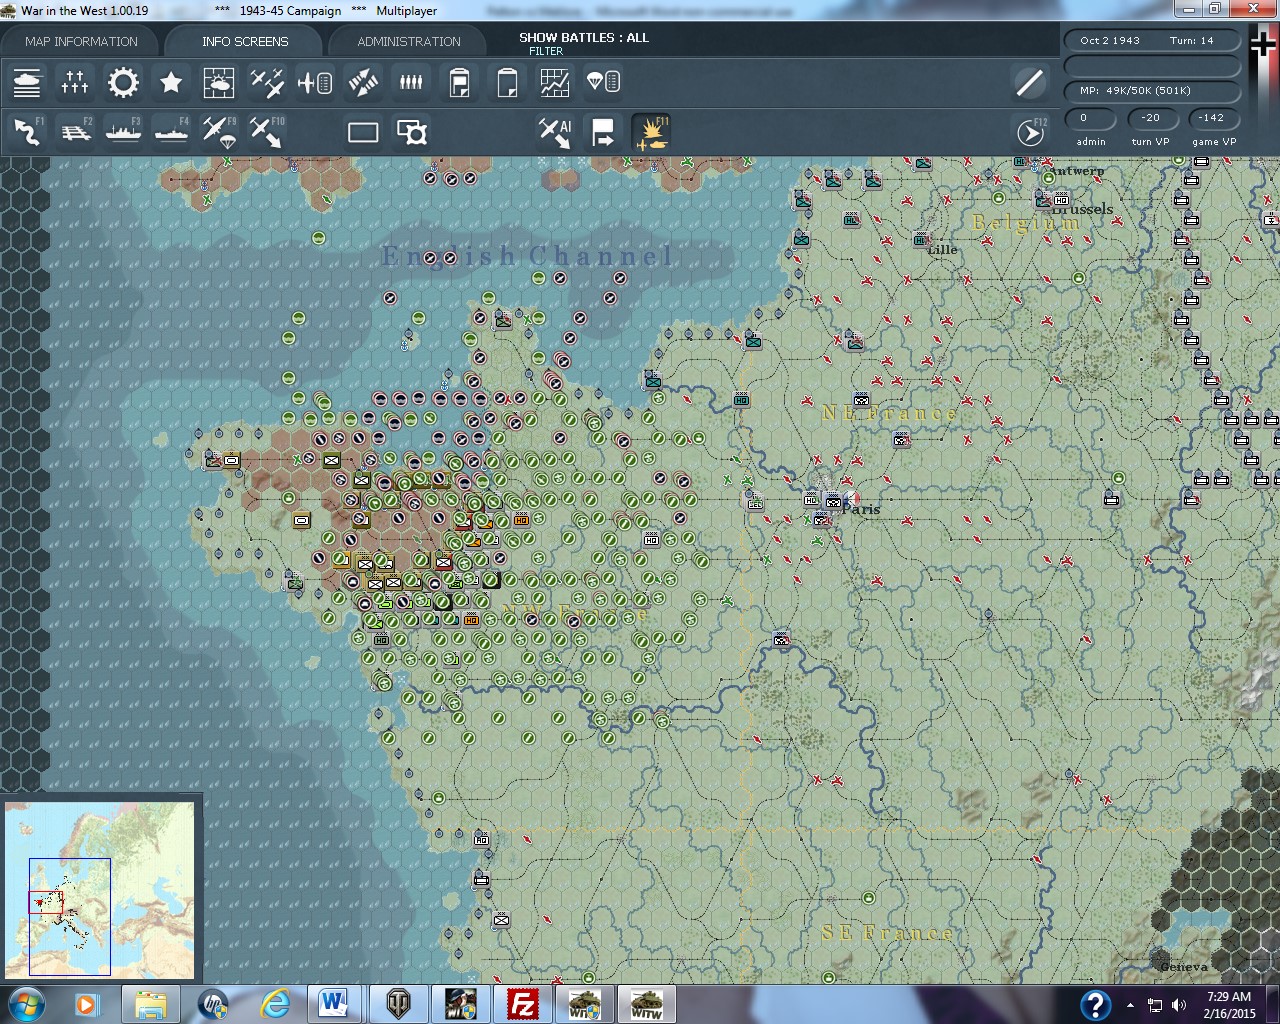Screen dimensions: 1280x1024
Task: Open Windows Explorer folder in taskbar
Action: (x=151, y=1004)
